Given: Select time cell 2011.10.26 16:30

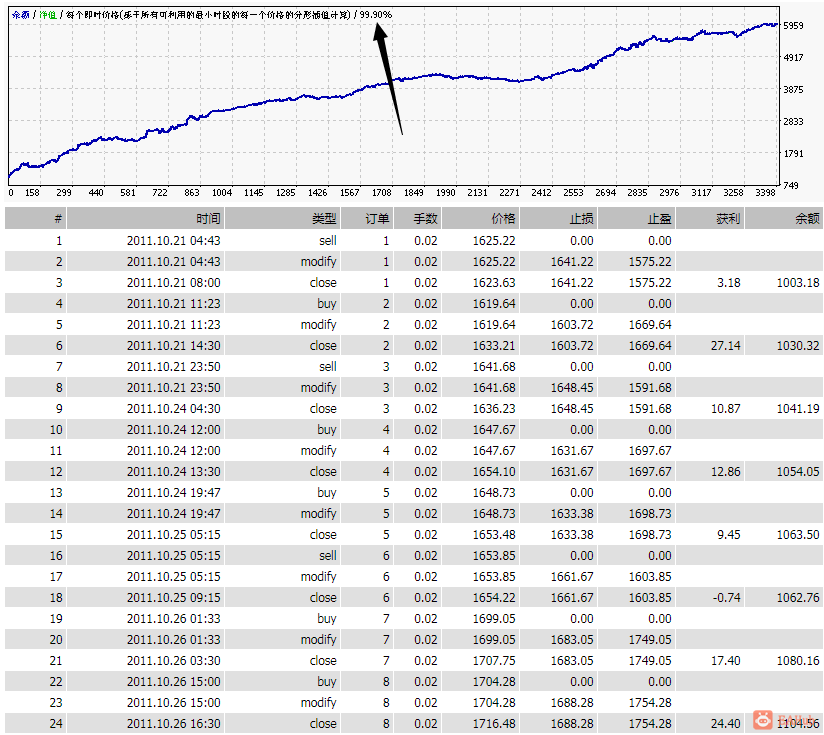Looking at the screenshot, I should (173, 724).
